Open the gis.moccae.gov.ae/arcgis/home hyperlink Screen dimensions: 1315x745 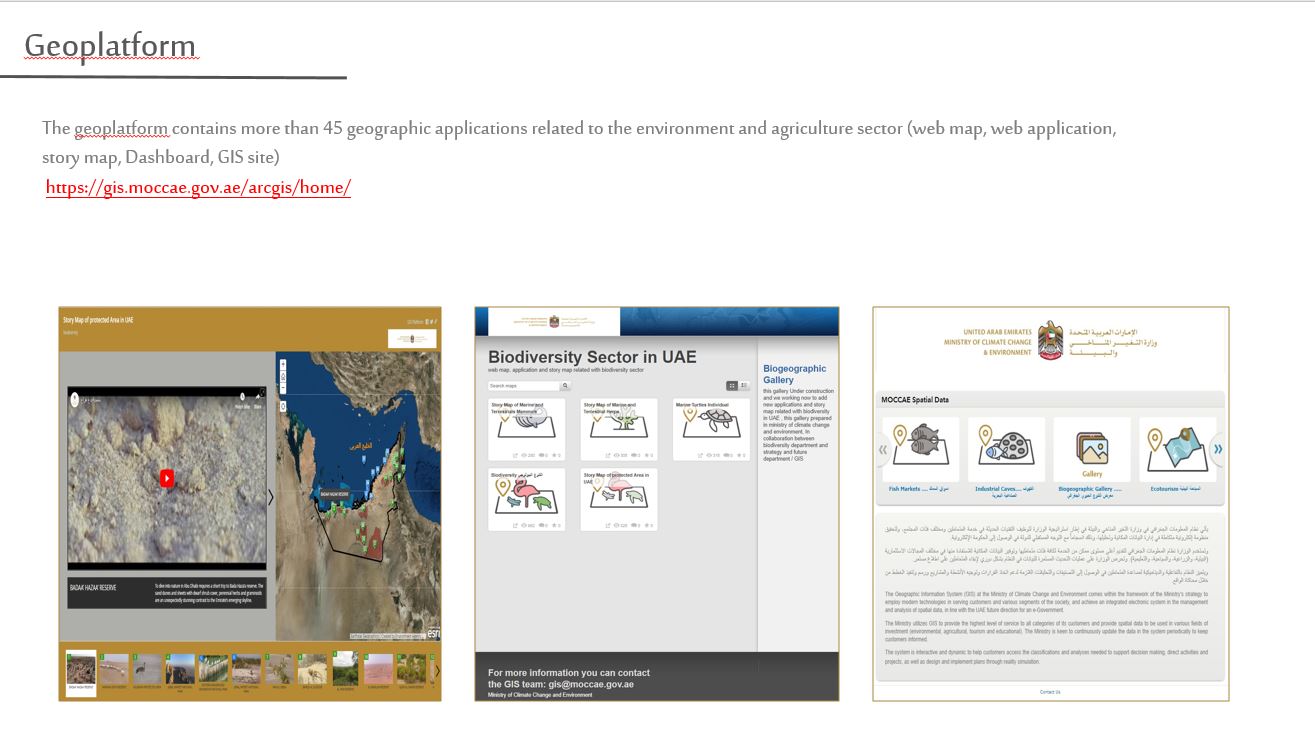(x=198, y=187)
